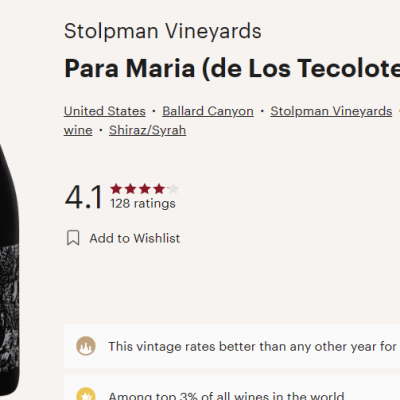Click the grey fifth rating star
Screen dimensions: 400x400
tap(174, 189)
